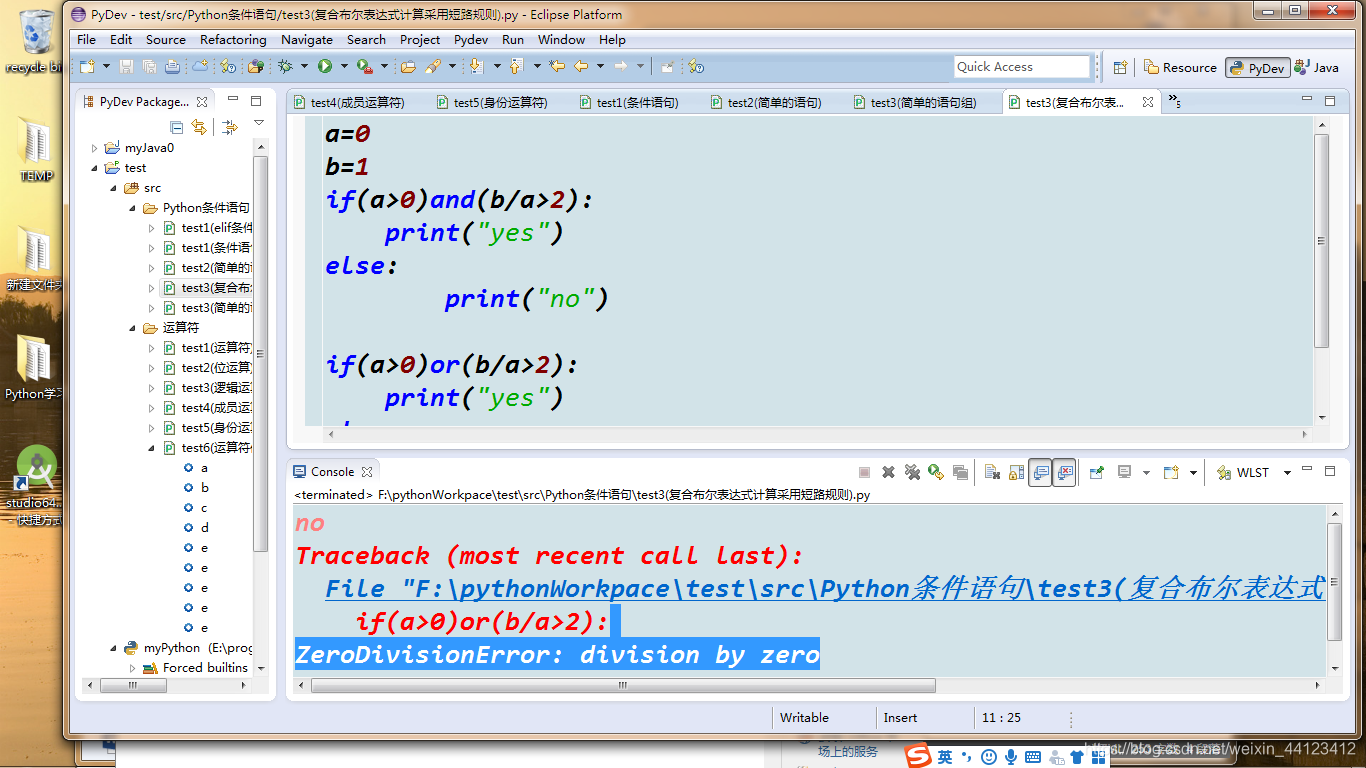
Task: Open the Run configurations dropdown arrow
Action: tap(344, 67)
